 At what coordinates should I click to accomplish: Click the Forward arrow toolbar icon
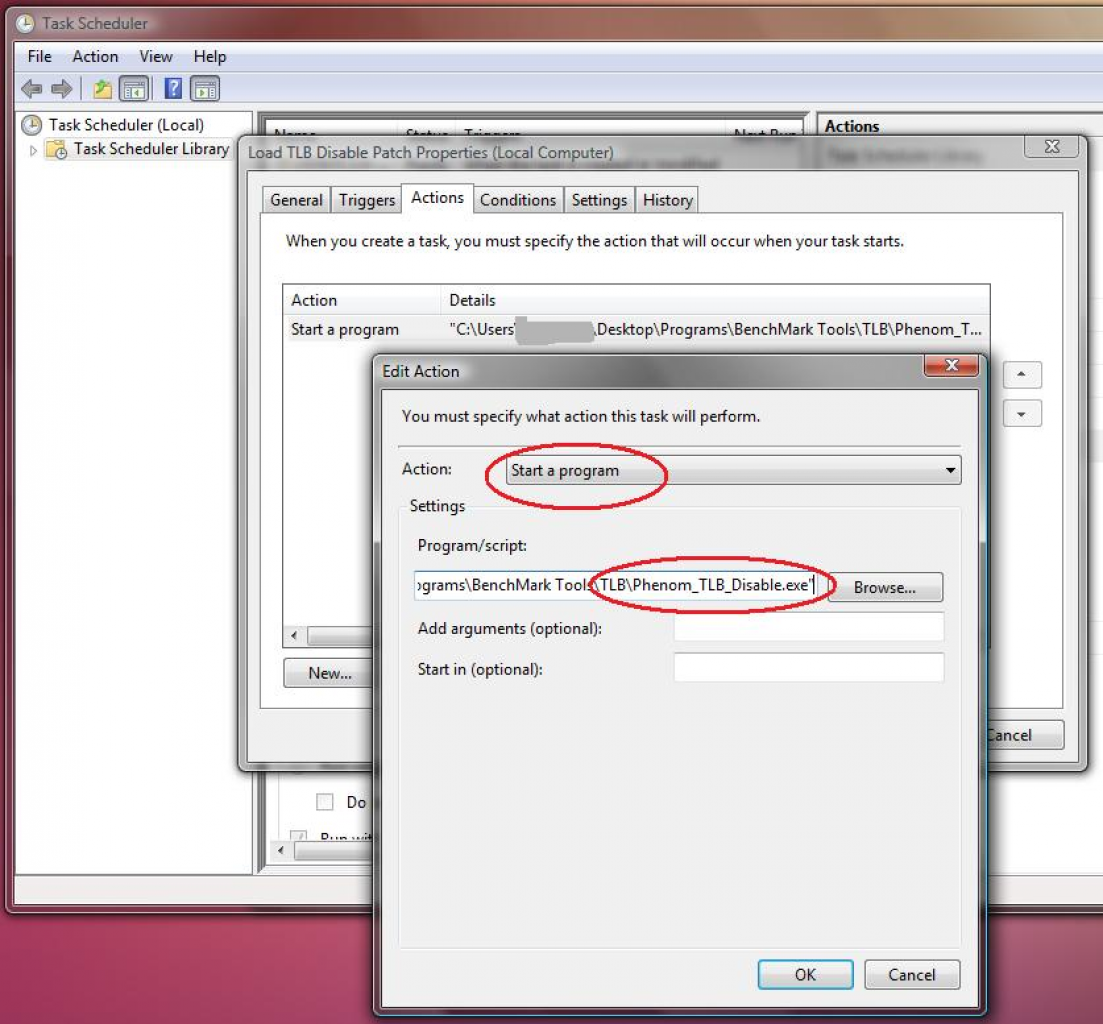(x=62, y=89)
